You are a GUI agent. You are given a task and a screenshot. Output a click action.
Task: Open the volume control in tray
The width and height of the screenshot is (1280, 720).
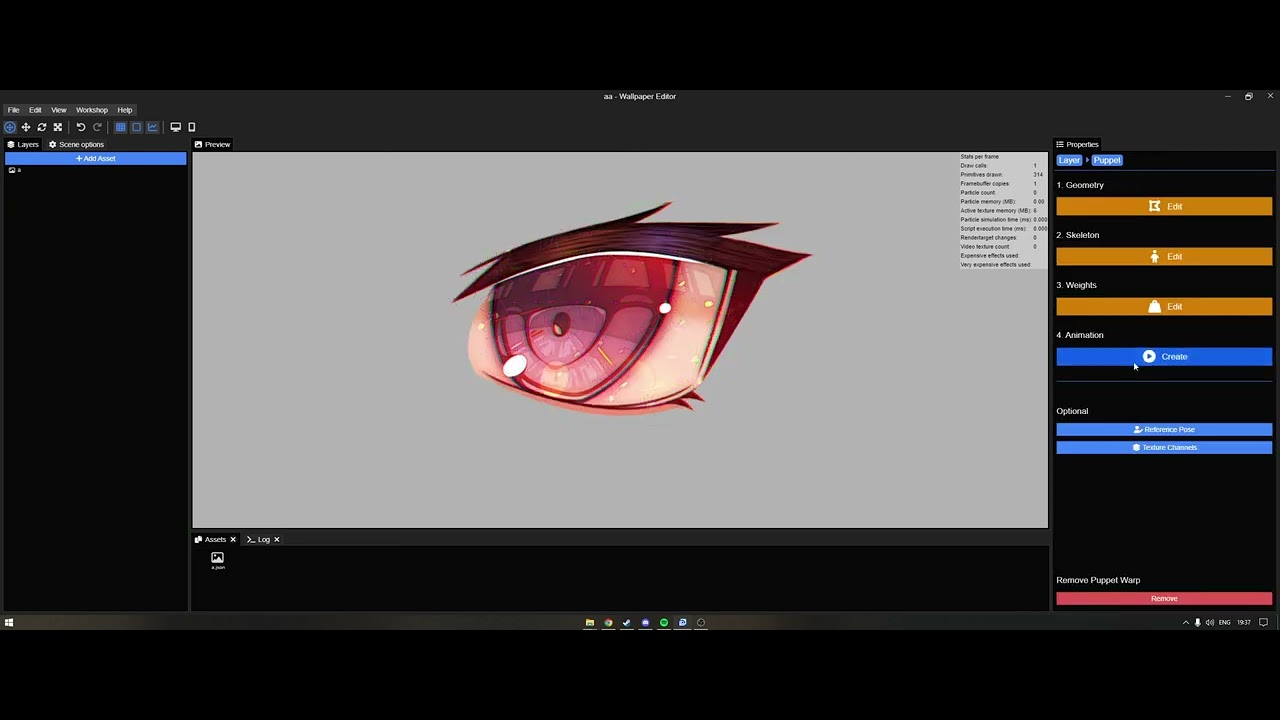[x=1210, y=622]
